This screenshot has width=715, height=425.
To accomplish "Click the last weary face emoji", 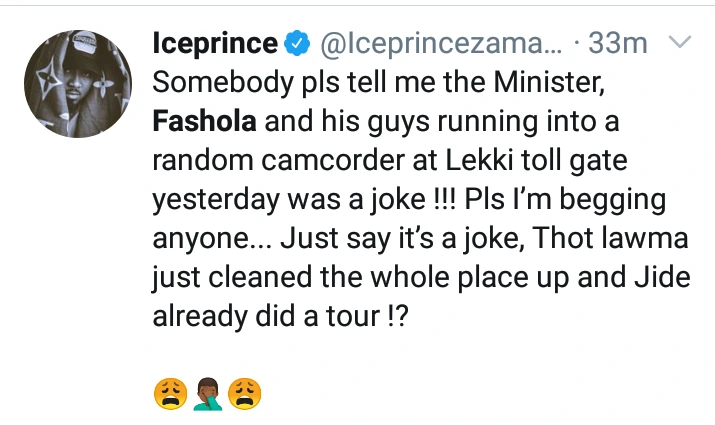I will [x=243, y=395].
